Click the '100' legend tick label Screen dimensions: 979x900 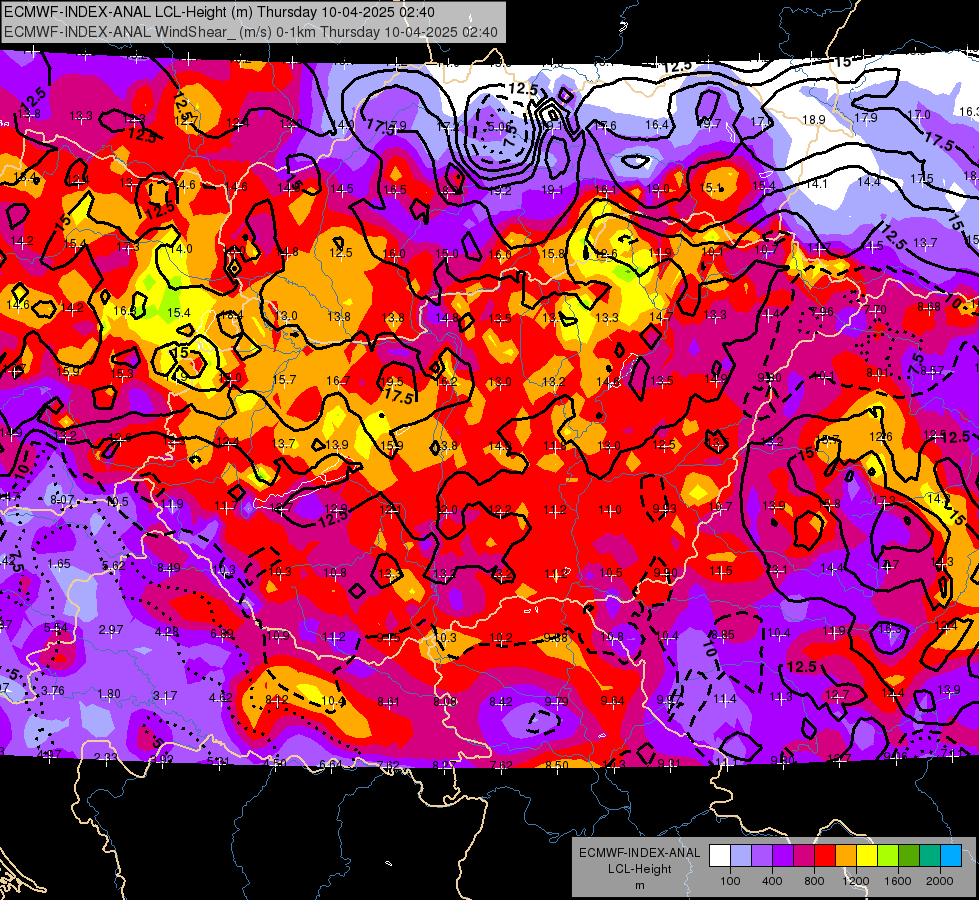(x=730, y=881)
